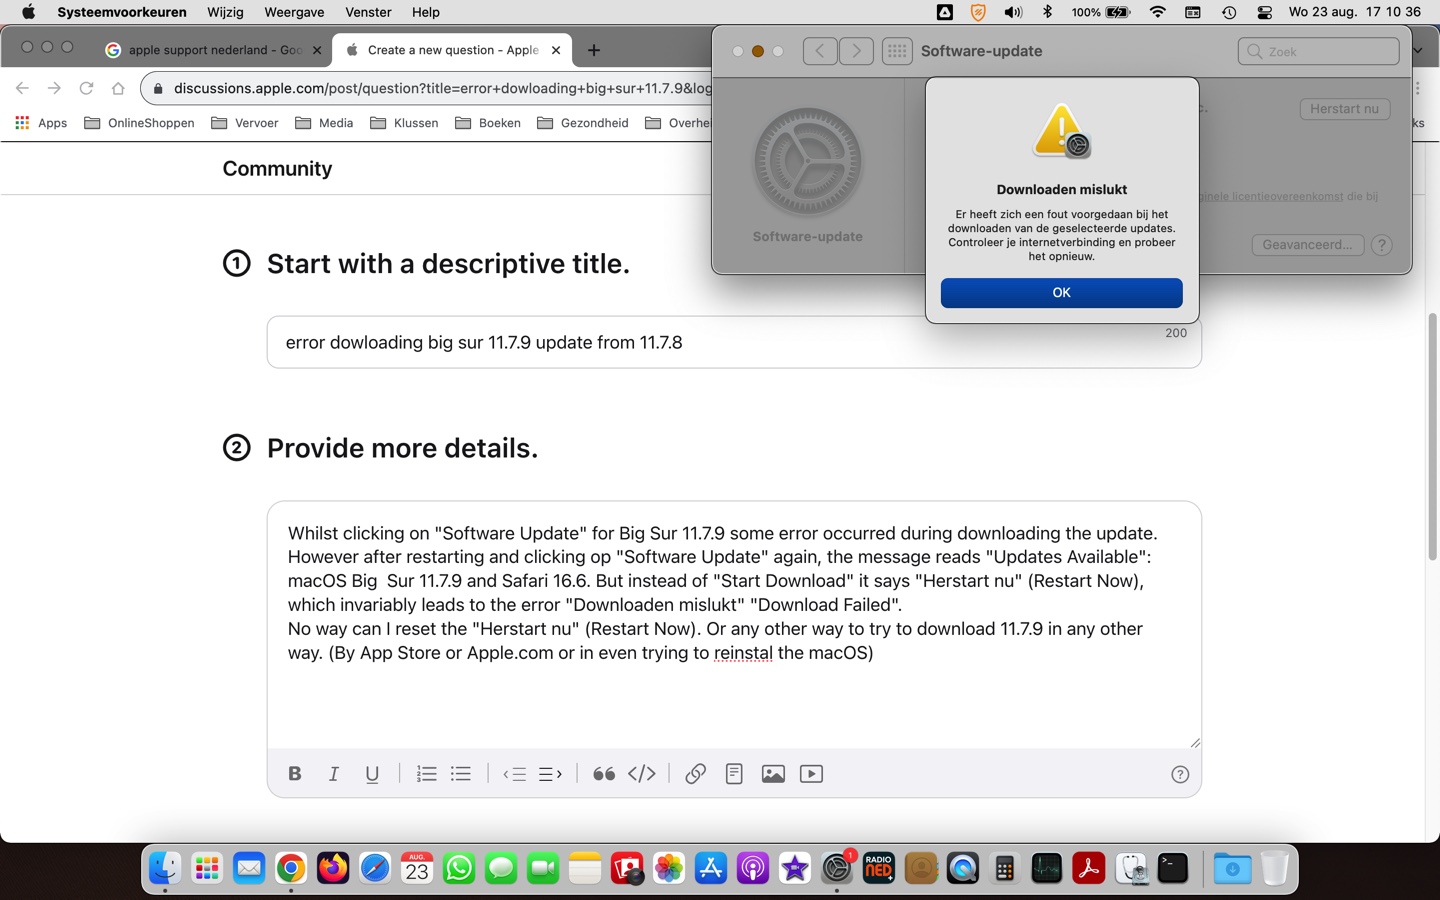1440x900 pixels.
Task: Apply italic formatting in the editor toolbar
Action: click(333, 773)
